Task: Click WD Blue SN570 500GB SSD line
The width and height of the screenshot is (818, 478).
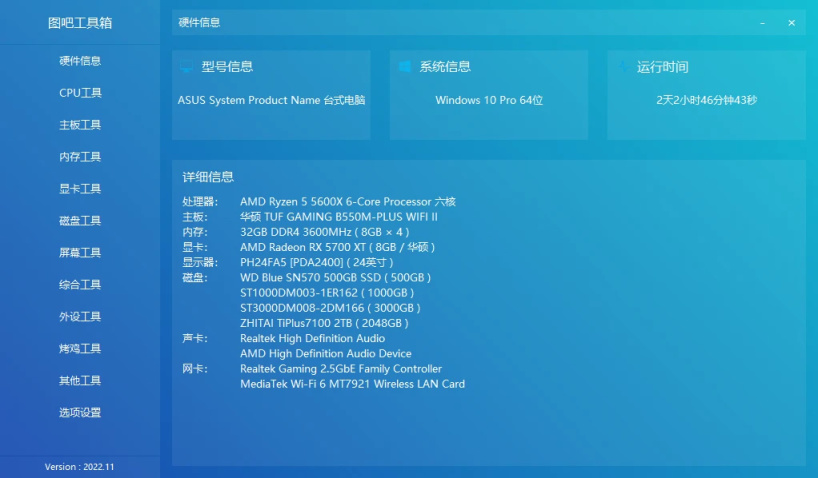Action: pyautogui.click(x=335, y=277)
